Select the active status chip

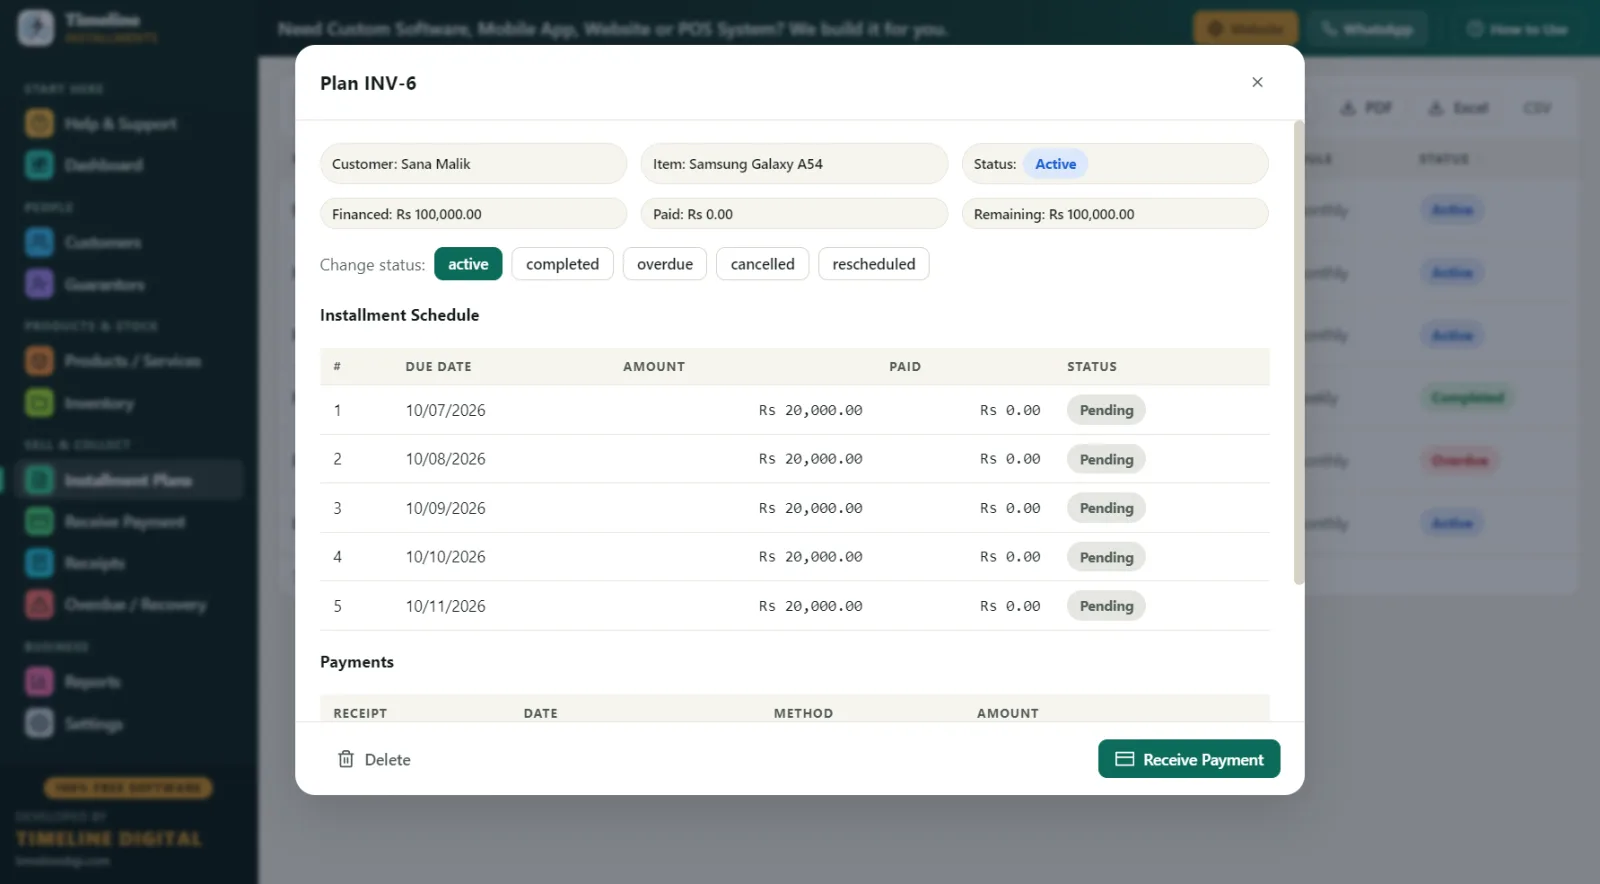tap(468, 264)
